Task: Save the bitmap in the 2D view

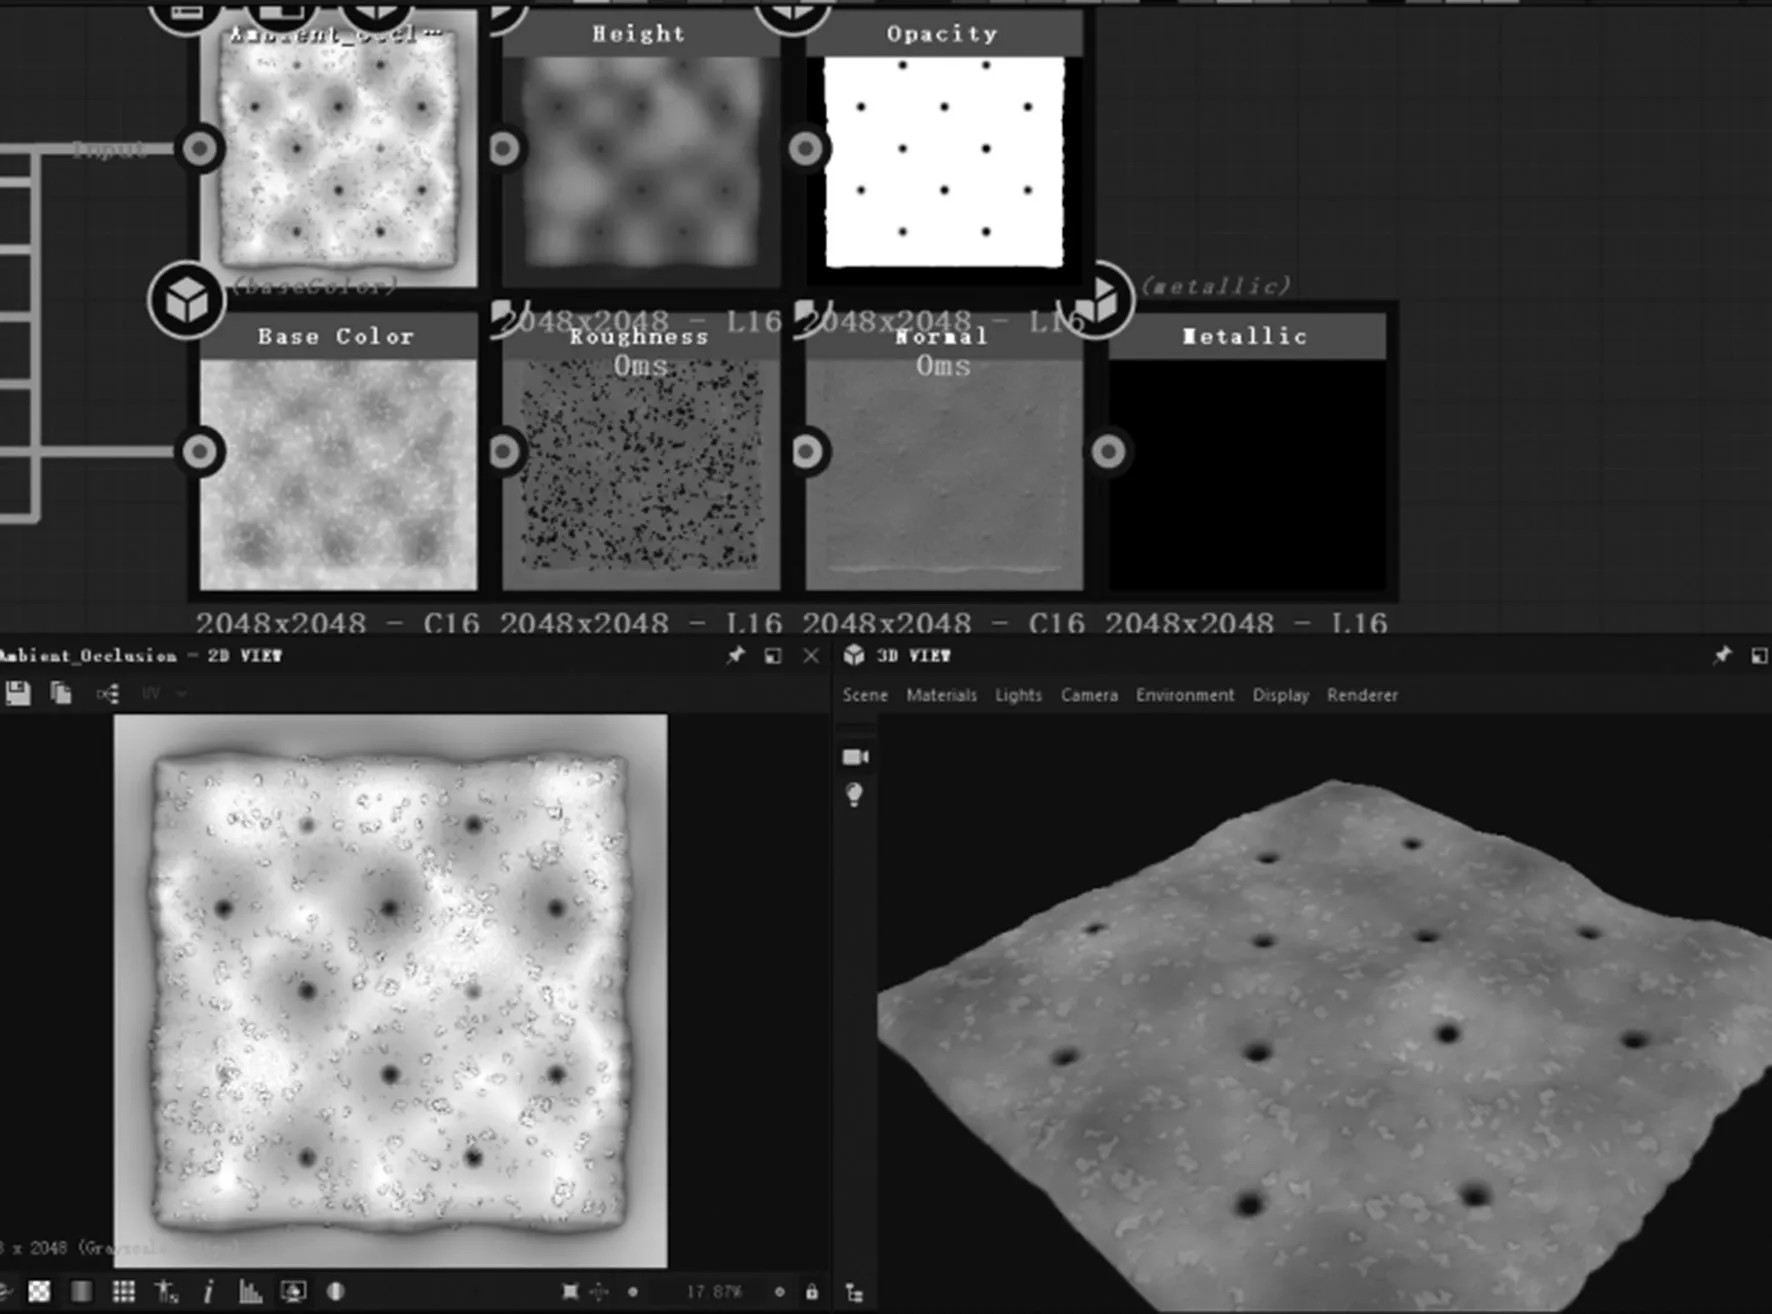Action: [x=17, y=692]
